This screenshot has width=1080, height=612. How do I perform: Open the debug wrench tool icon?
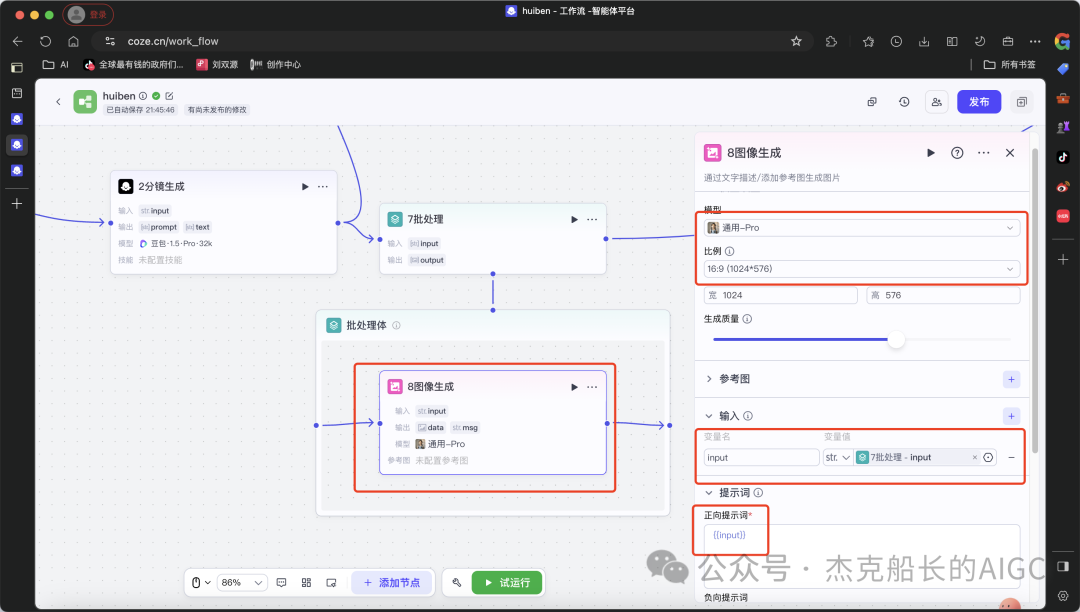457,583
